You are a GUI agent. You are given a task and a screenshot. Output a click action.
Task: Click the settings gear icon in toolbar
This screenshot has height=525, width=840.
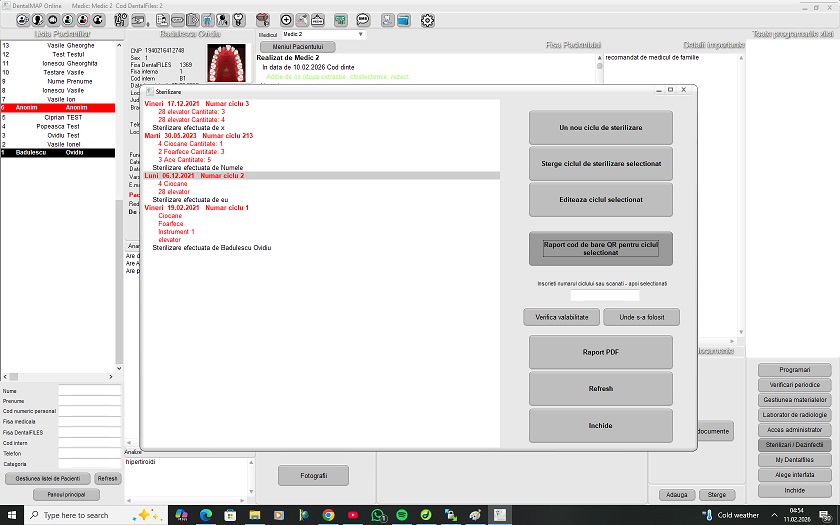[x=428, y=20]
